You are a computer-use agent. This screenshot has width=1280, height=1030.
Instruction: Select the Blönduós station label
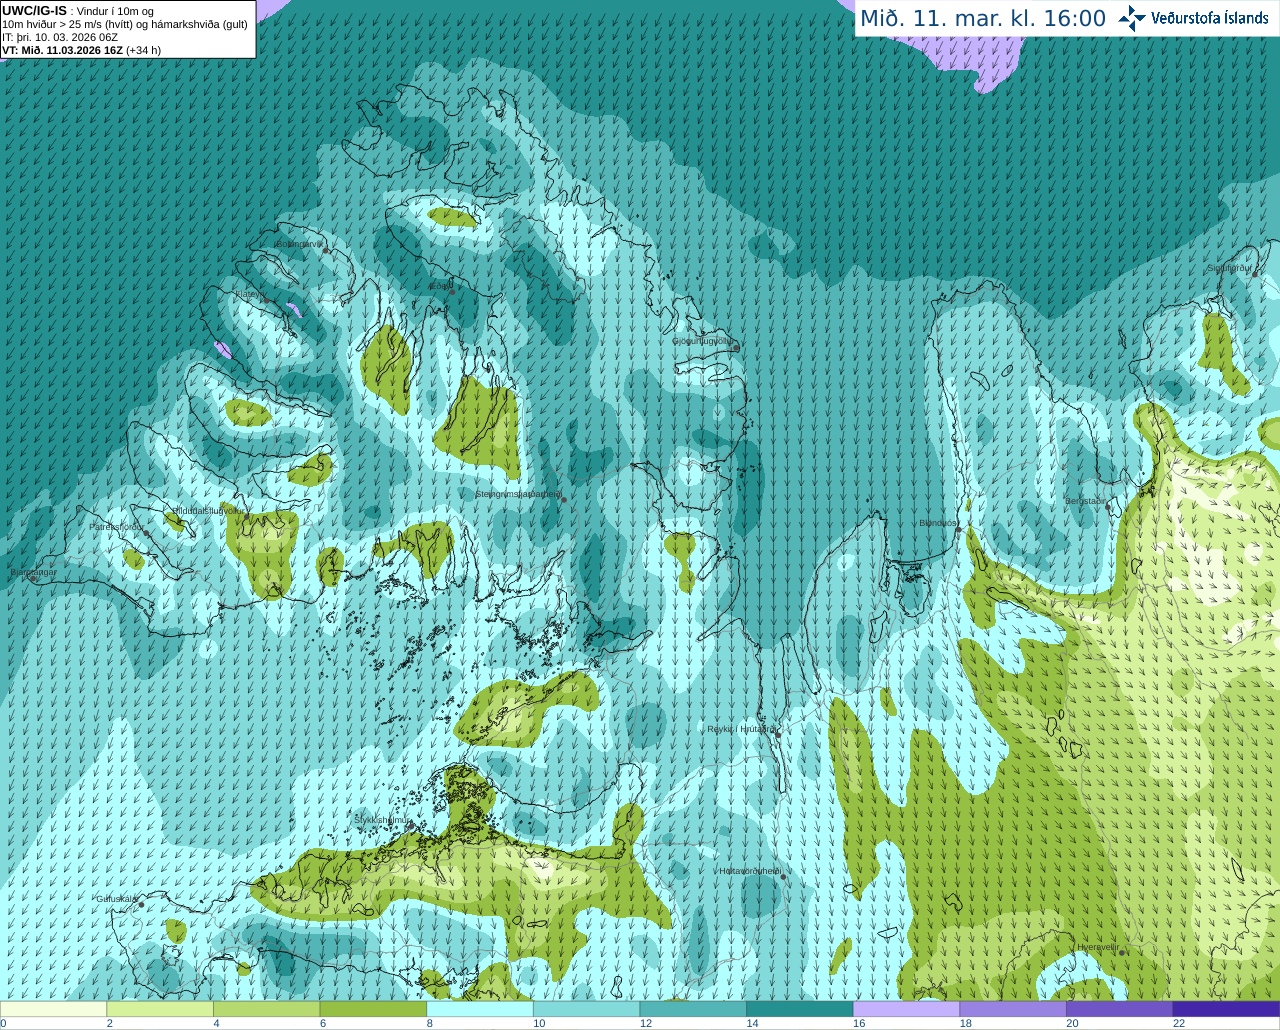pos(938,523)
